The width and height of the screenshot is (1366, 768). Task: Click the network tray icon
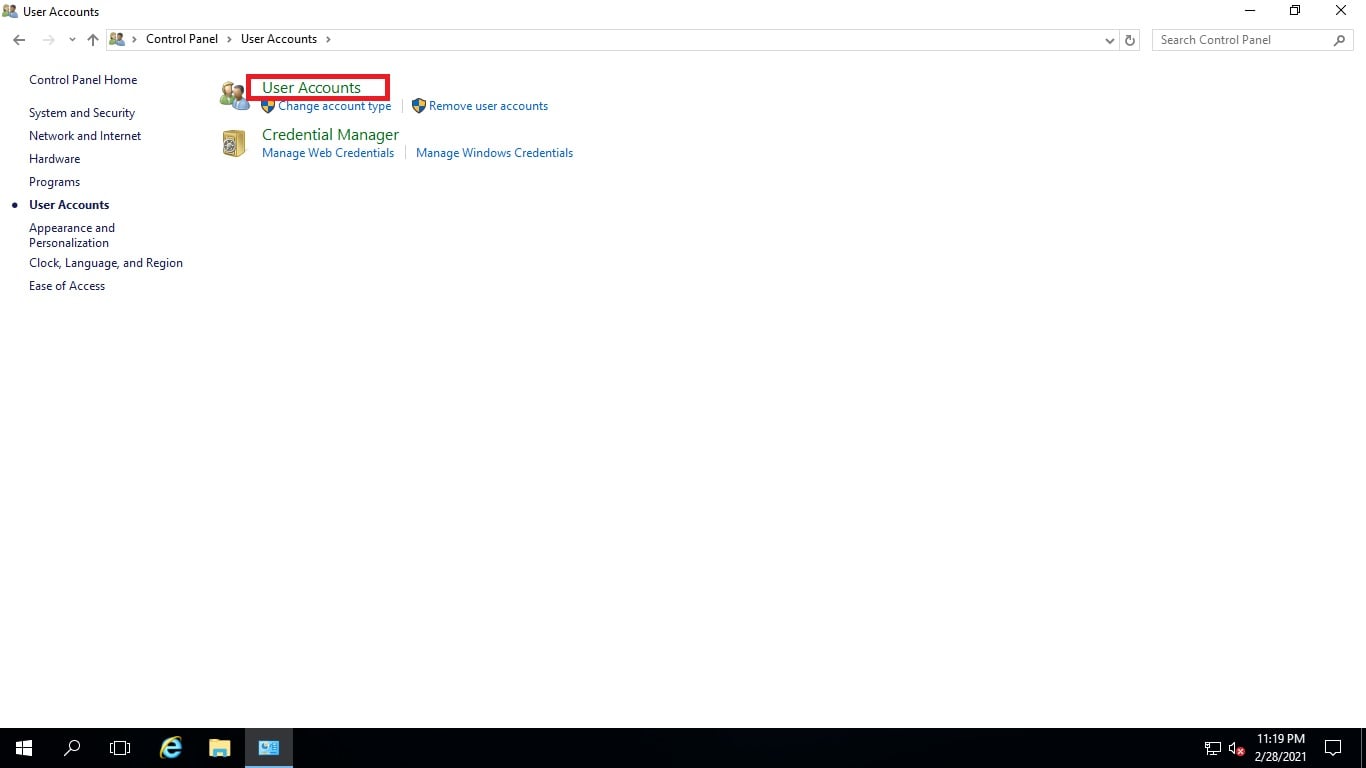(1212, 748)
